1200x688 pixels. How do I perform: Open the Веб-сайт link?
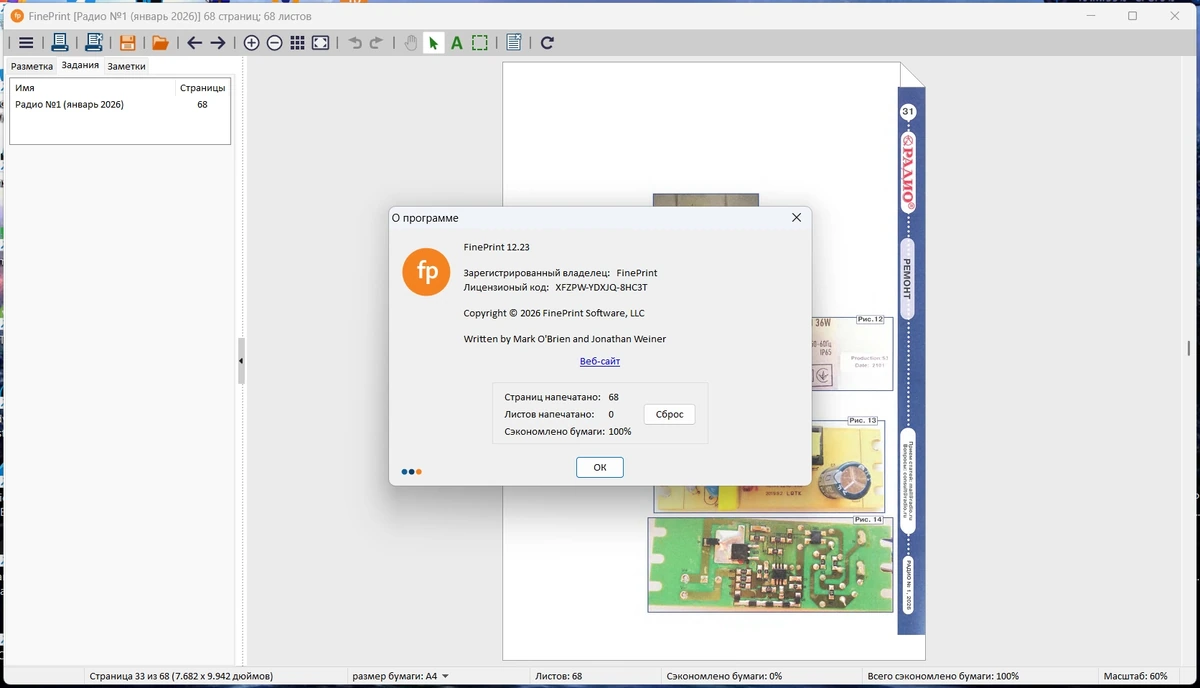(x=600, y=361)
